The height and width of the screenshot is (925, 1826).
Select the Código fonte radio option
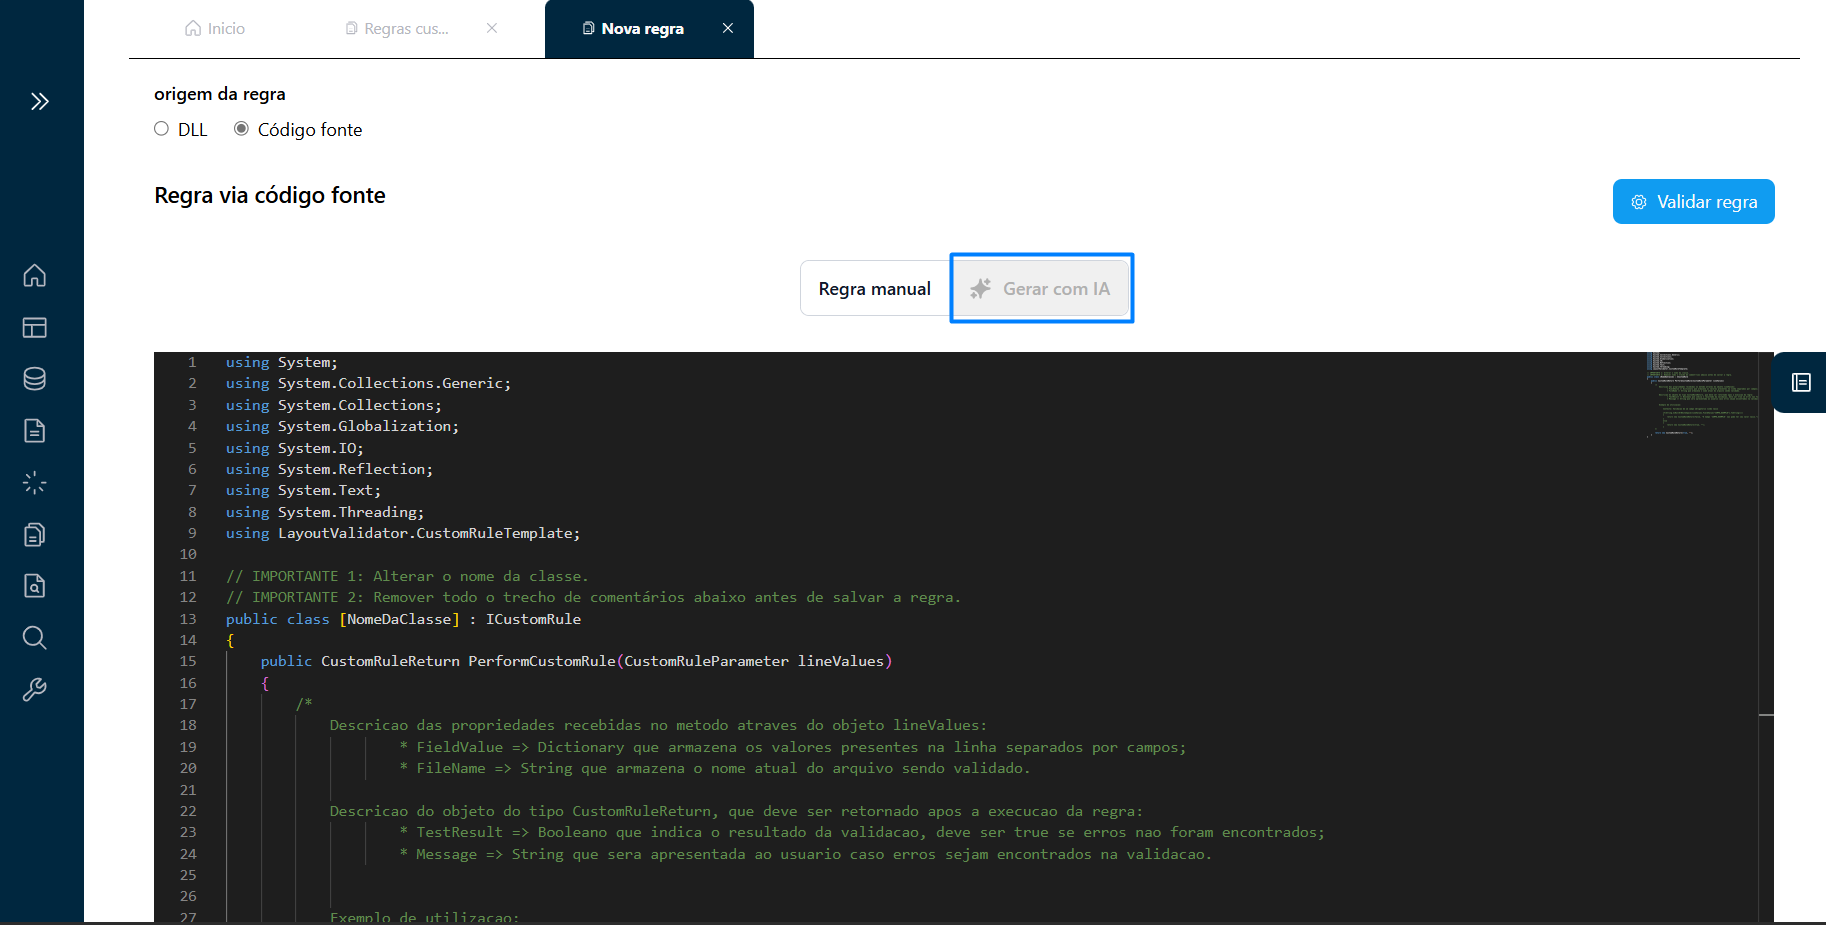[x=242, y=129]
